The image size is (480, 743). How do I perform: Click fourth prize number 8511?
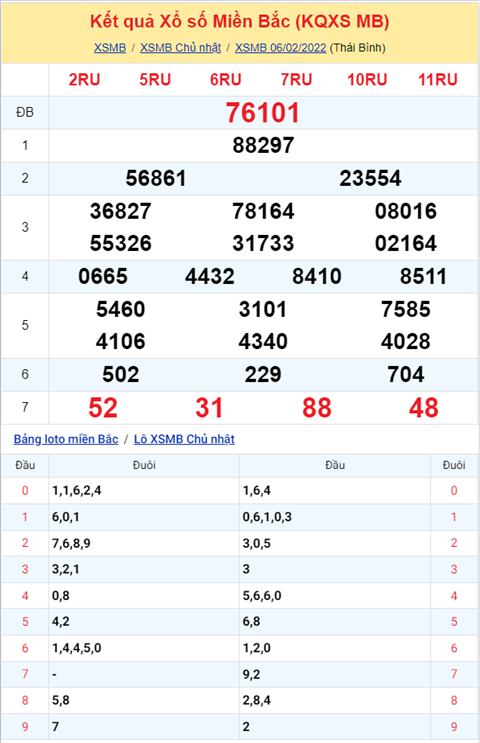point(423,277)
